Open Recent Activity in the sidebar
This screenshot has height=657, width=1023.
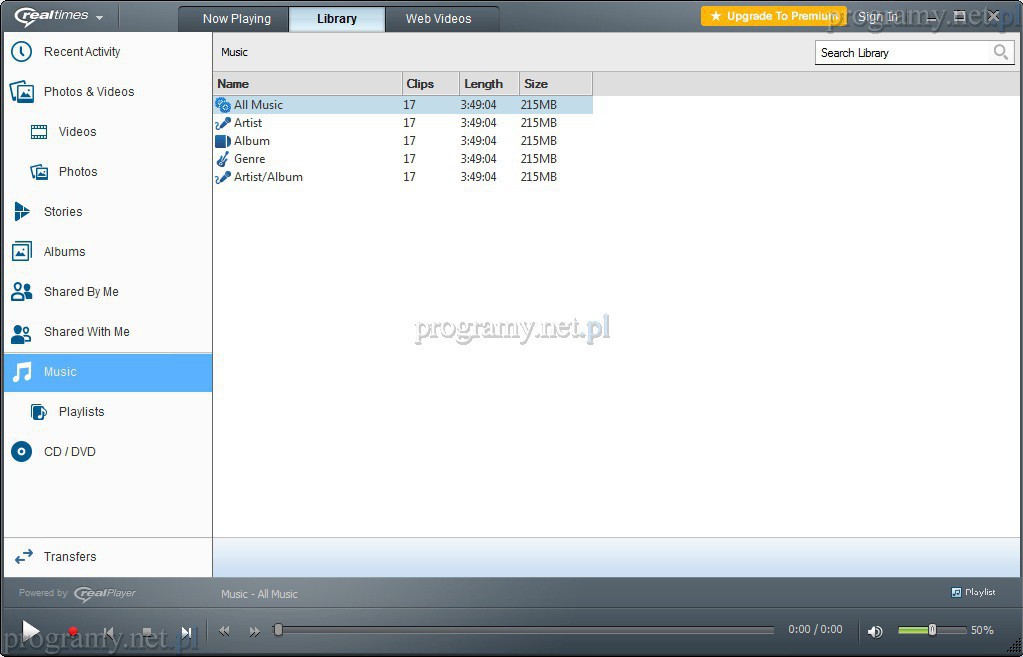pos(81,52)
